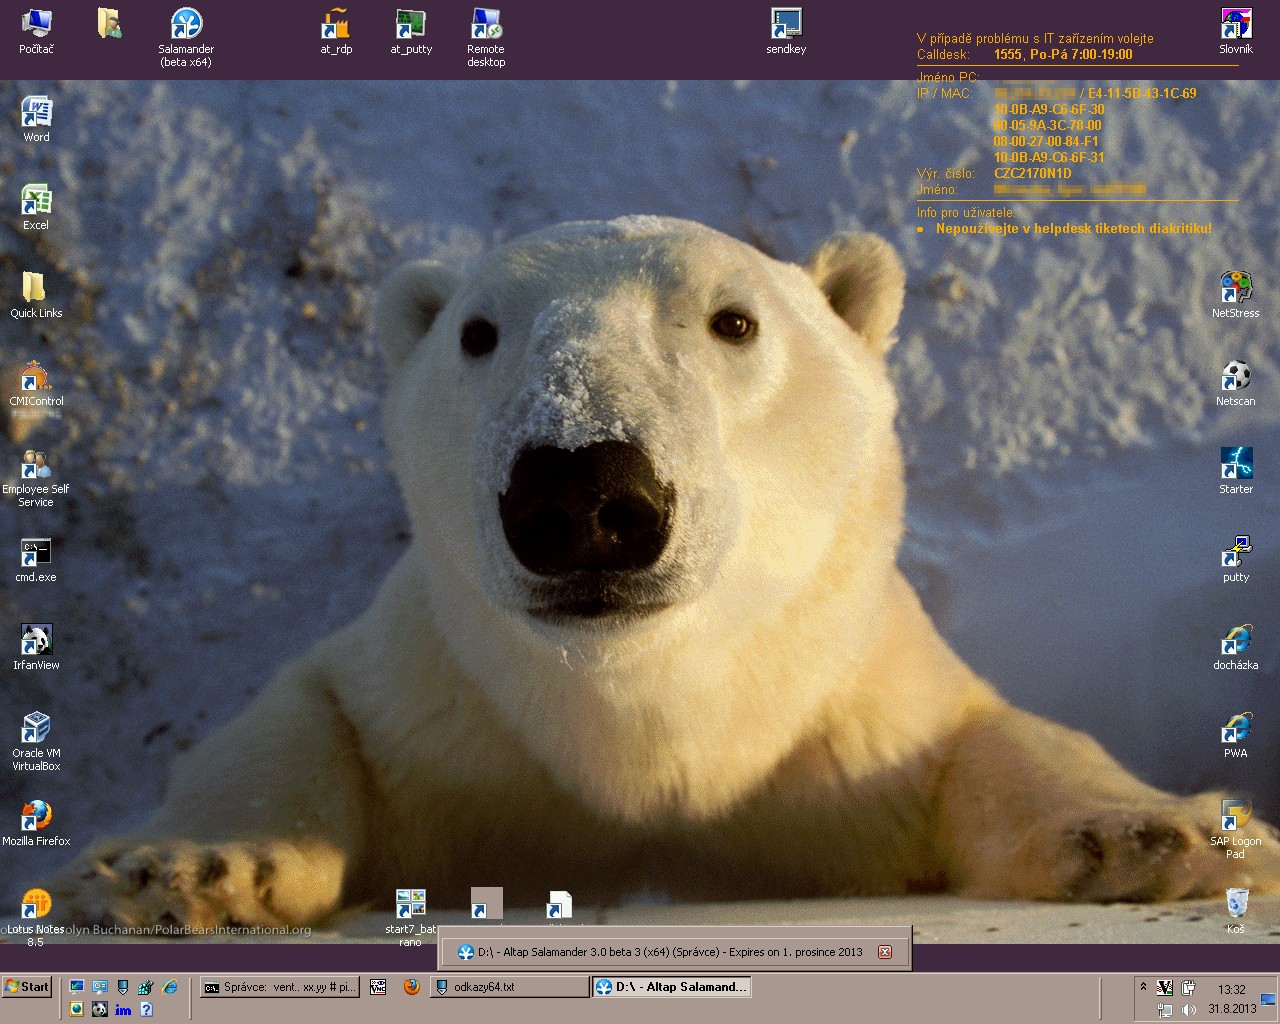This screenshot has width=1280, height=1024.
Task: Open the volume speaker tray icon
Action: tap(1188, 1009)
